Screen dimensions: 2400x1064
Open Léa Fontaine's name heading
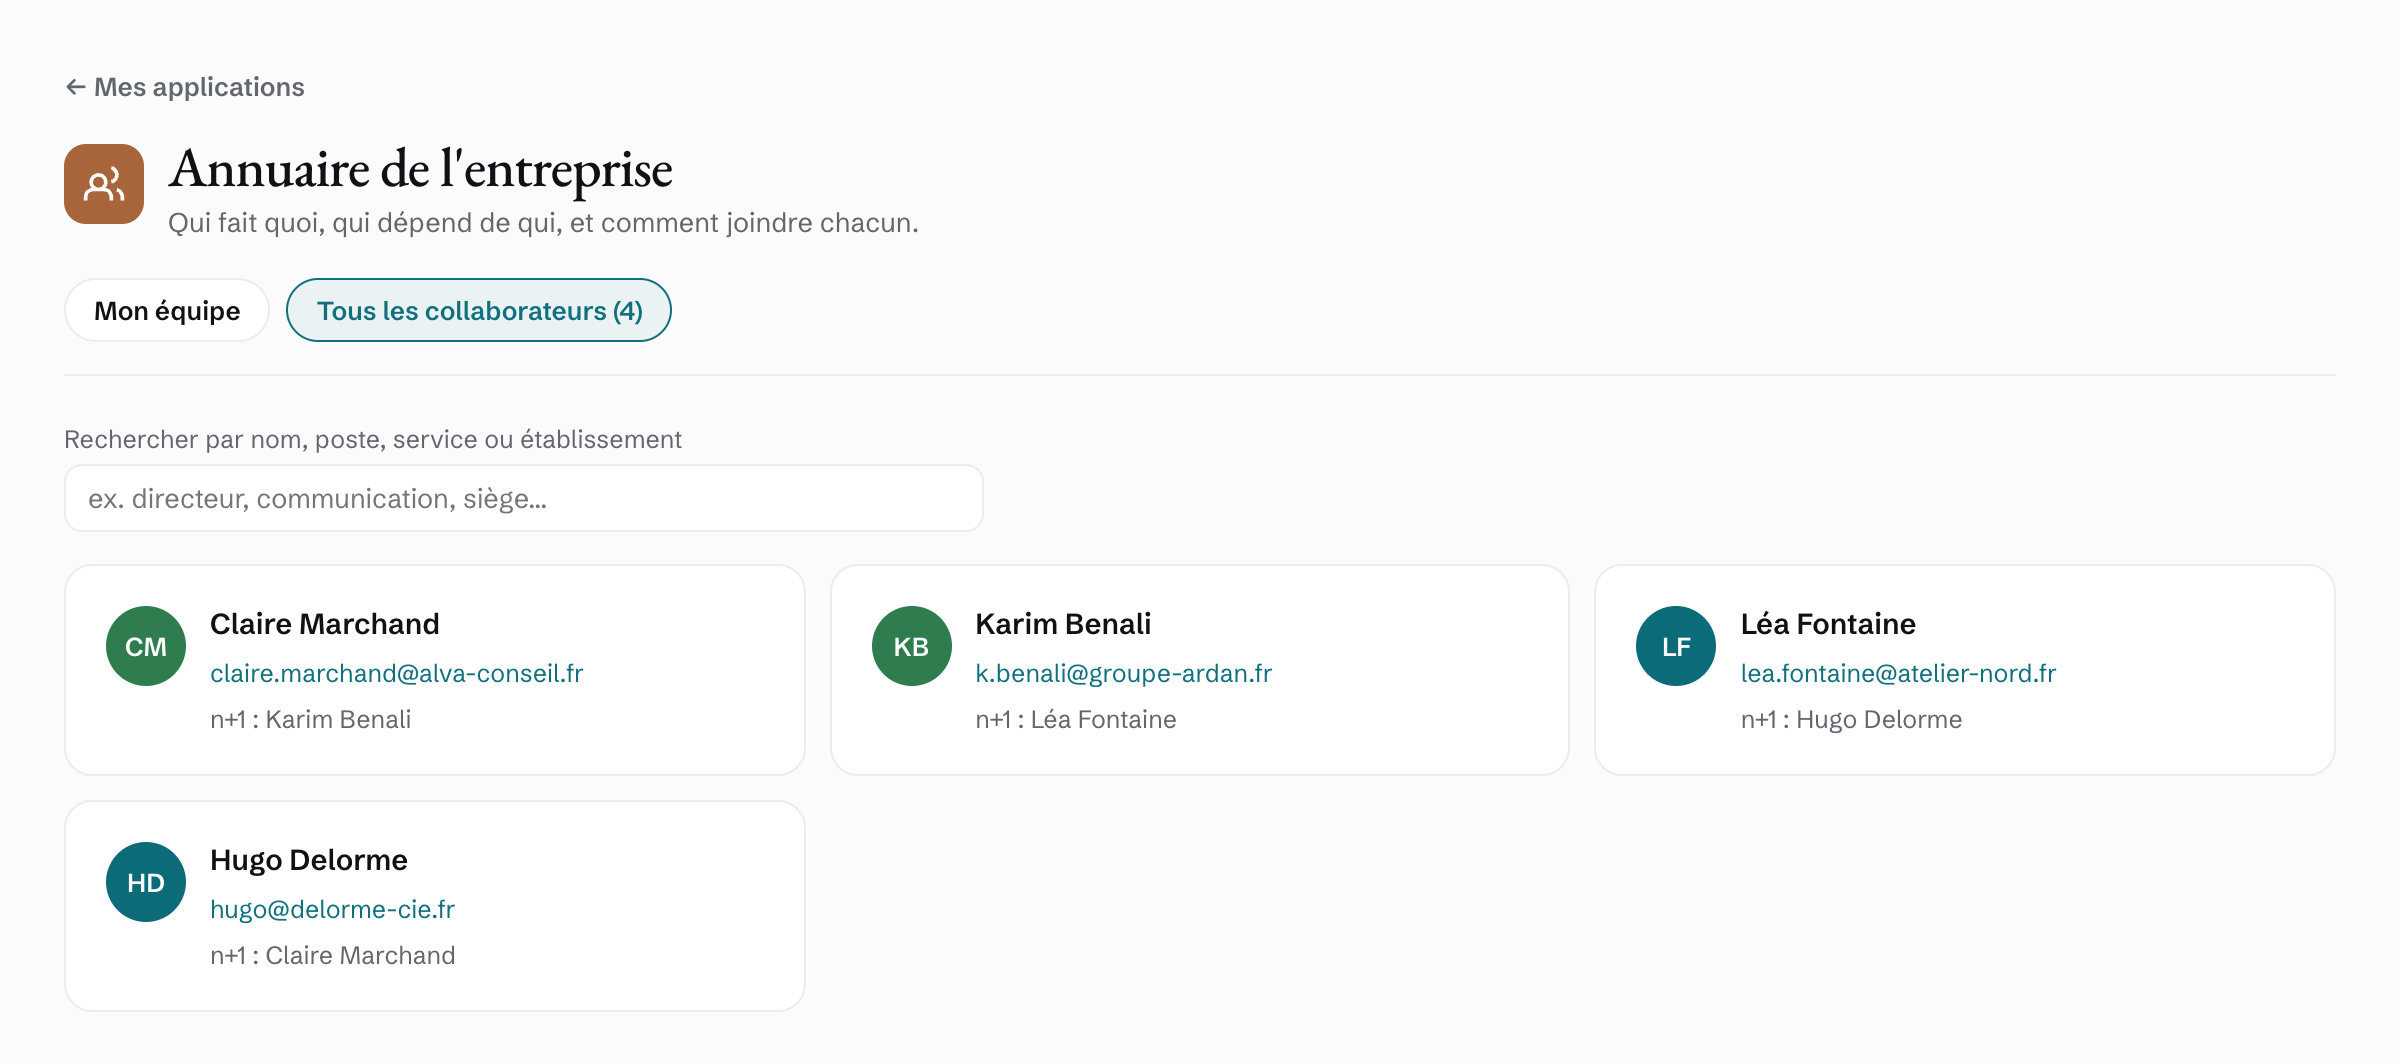coord(1828,624)
